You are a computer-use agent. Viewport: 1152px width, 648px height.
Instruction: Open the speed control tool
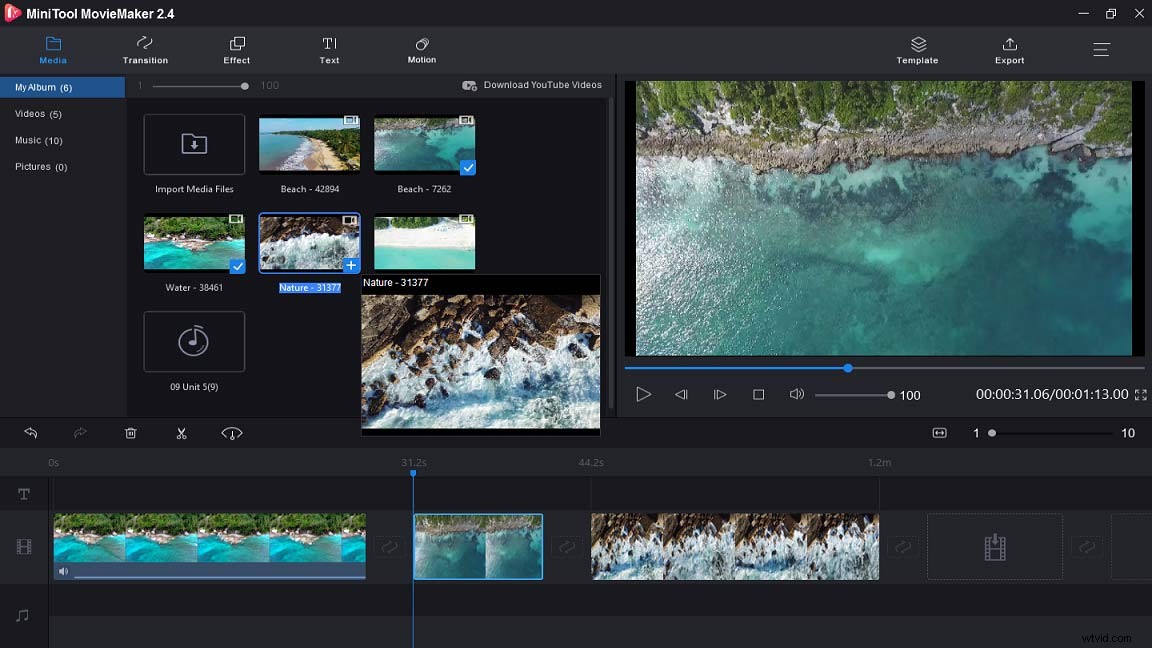(233, 433)
